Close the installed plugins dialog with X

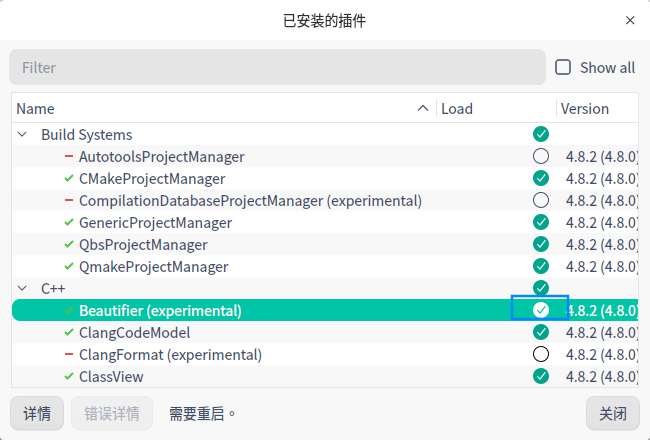630,20
